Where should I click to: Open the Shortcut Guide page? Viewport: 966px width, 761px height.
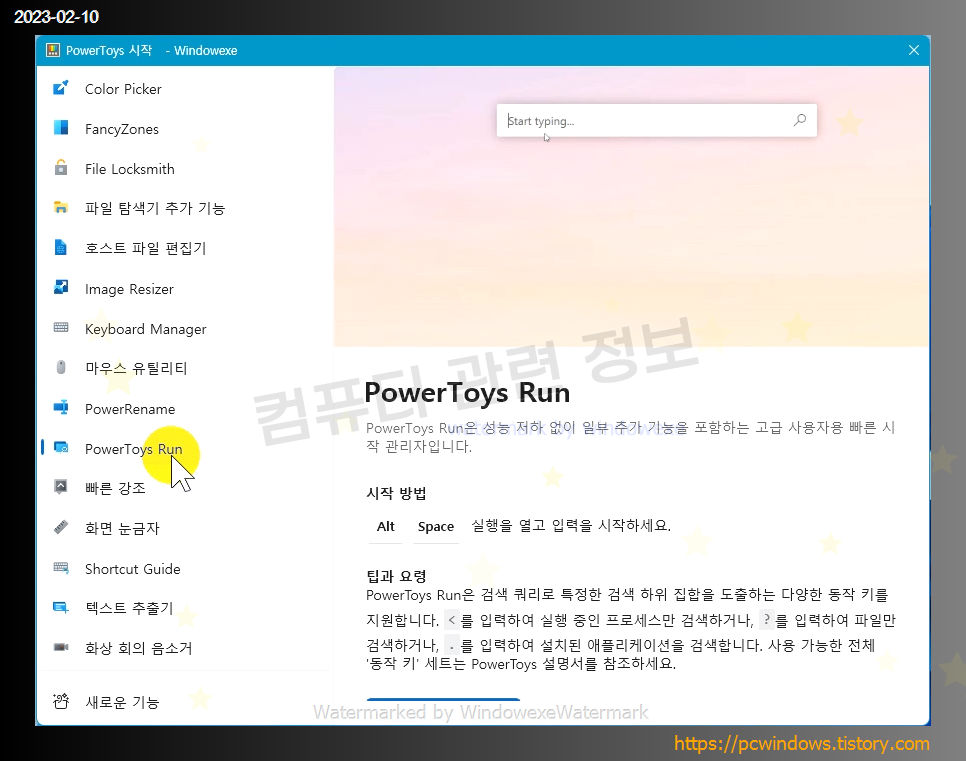(x=133, y=569)
